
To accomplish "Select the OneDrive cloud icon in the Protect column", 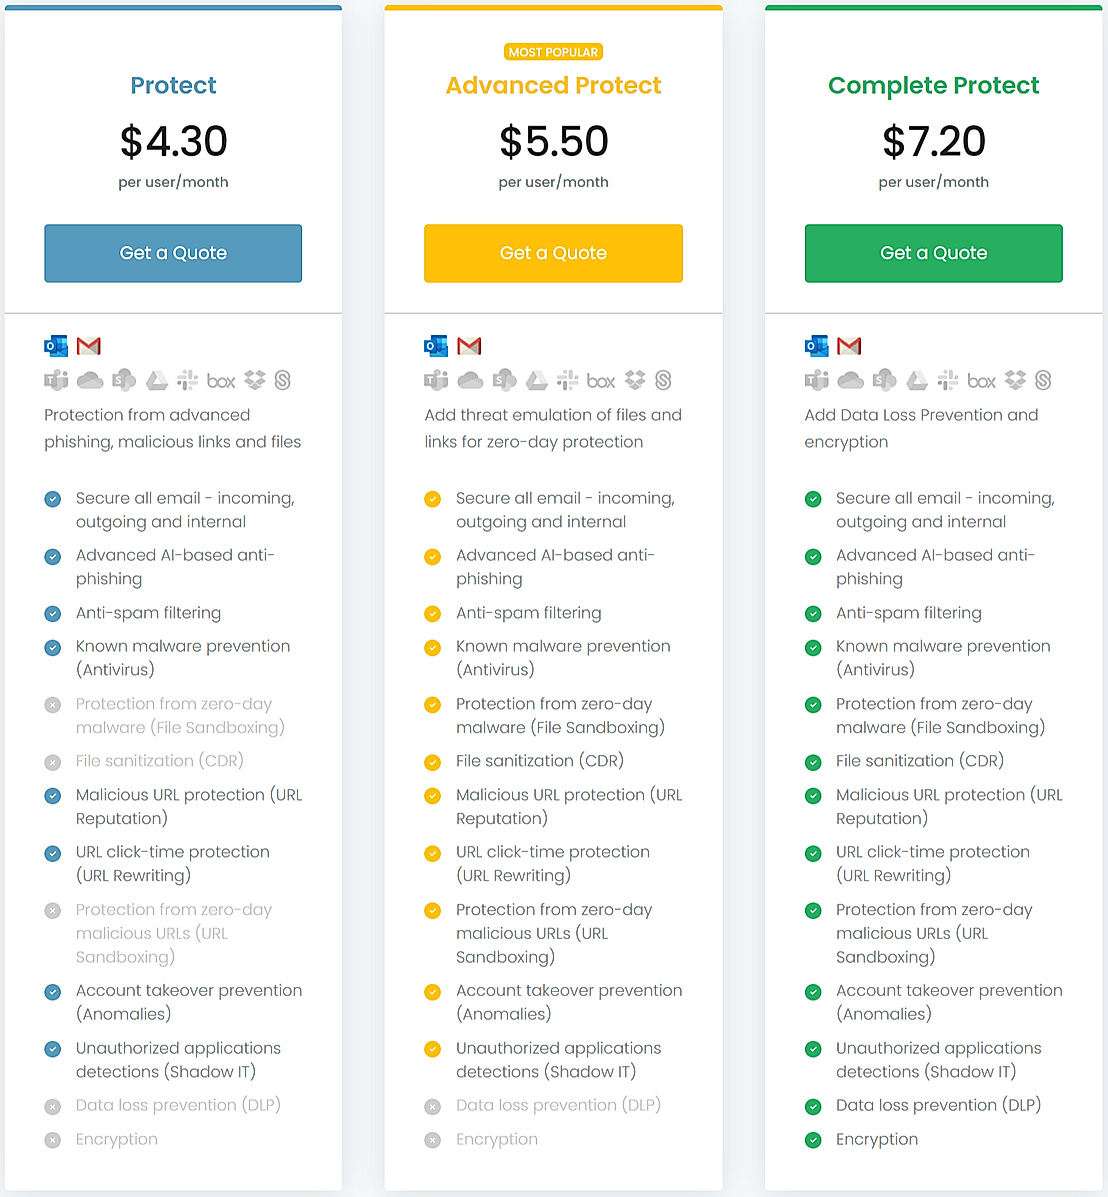I will [x=90, y=380].
